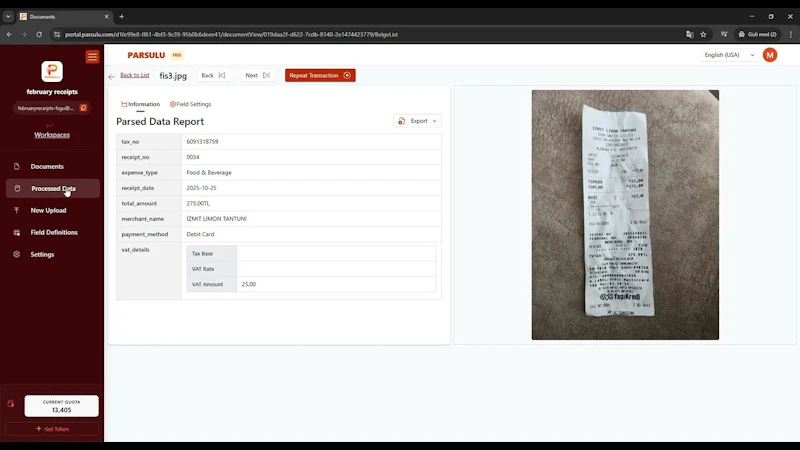The height and width of the screenshot is (450, 800).
Task: Click the site info icon in address bar
Action: pos(57,34)
